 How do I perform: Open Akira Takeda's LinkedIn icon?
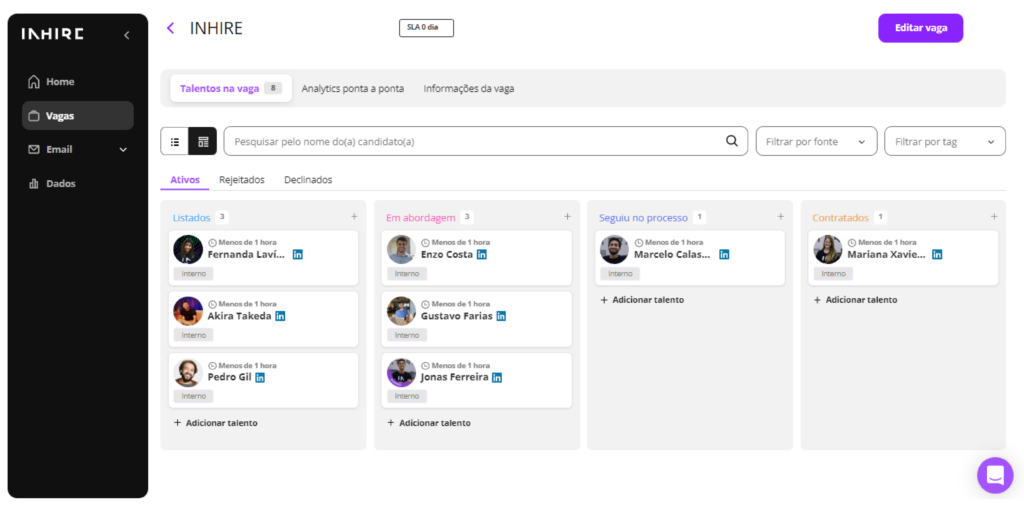tap(280, 316)
